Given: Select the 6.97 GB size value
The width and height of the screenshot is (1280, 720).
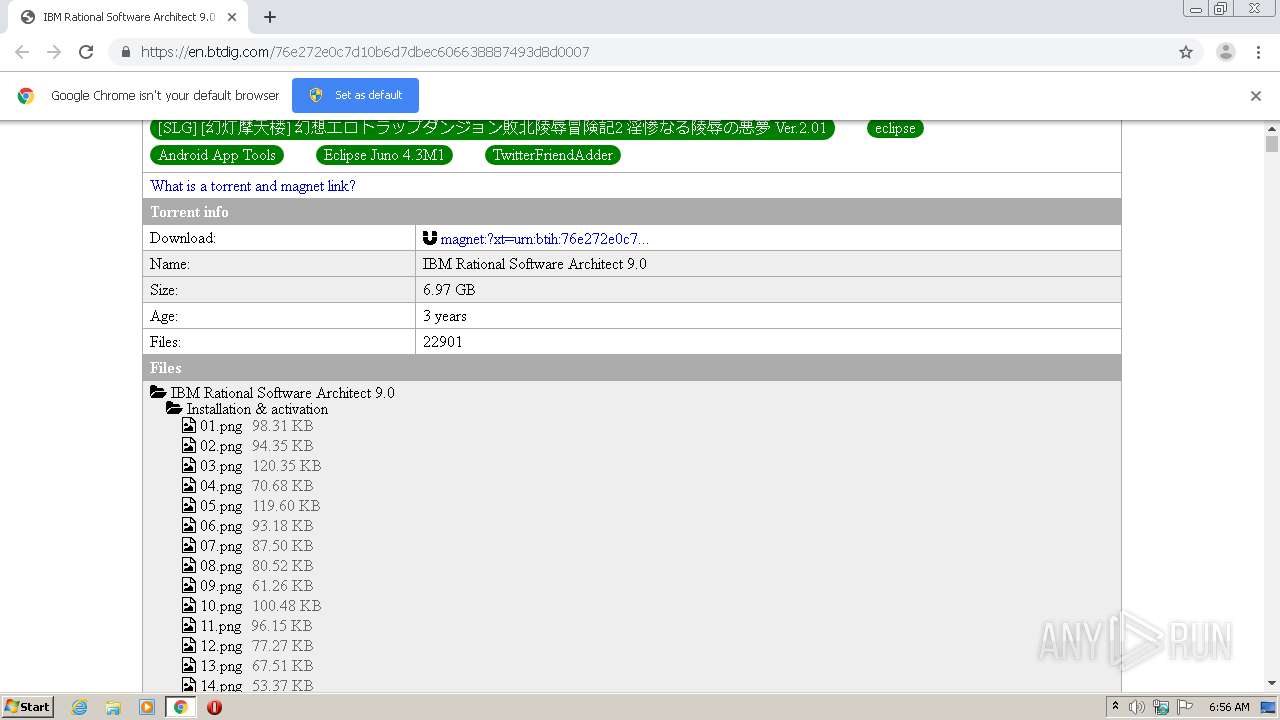Looking at the screenshot, I should click(x=449, y=290).
